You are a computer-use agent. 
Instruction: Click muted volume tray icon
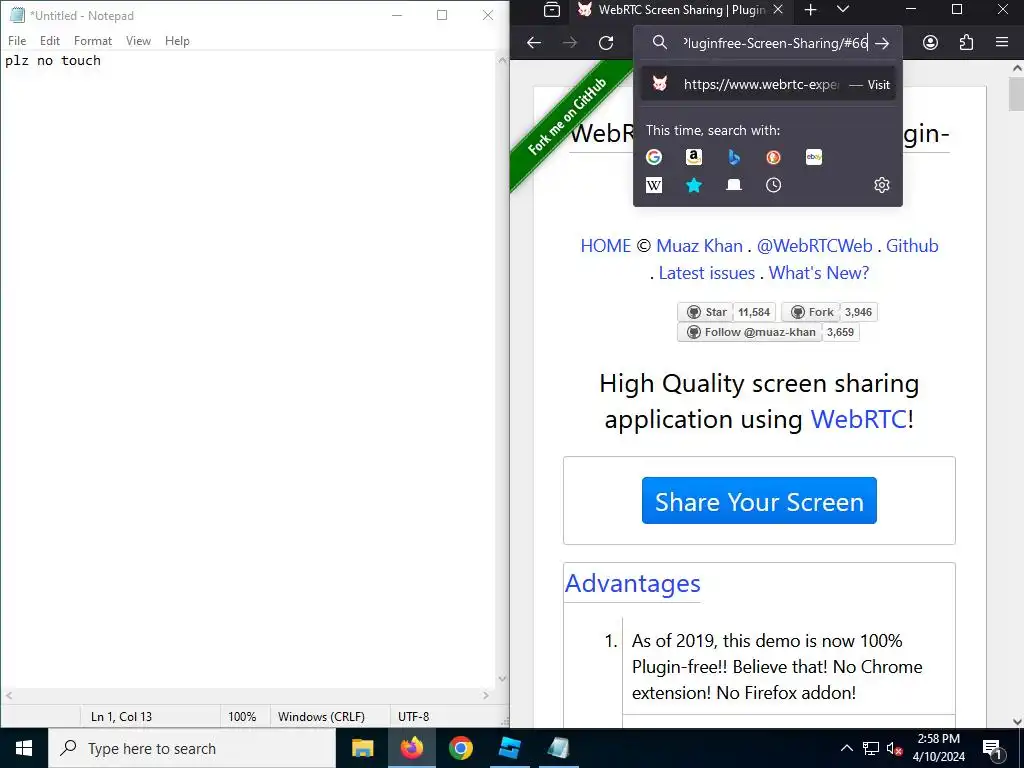tap(894, 748)
